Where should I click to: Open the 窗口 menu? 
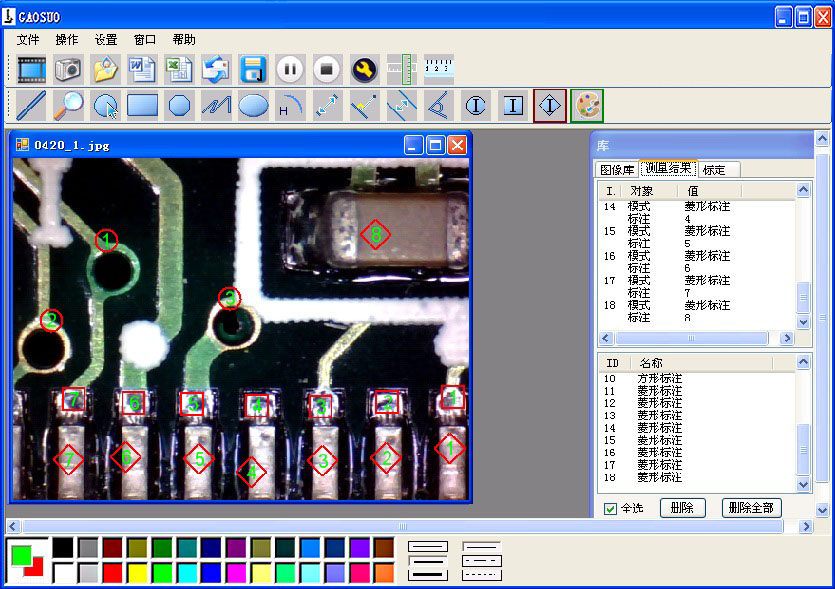145,39
